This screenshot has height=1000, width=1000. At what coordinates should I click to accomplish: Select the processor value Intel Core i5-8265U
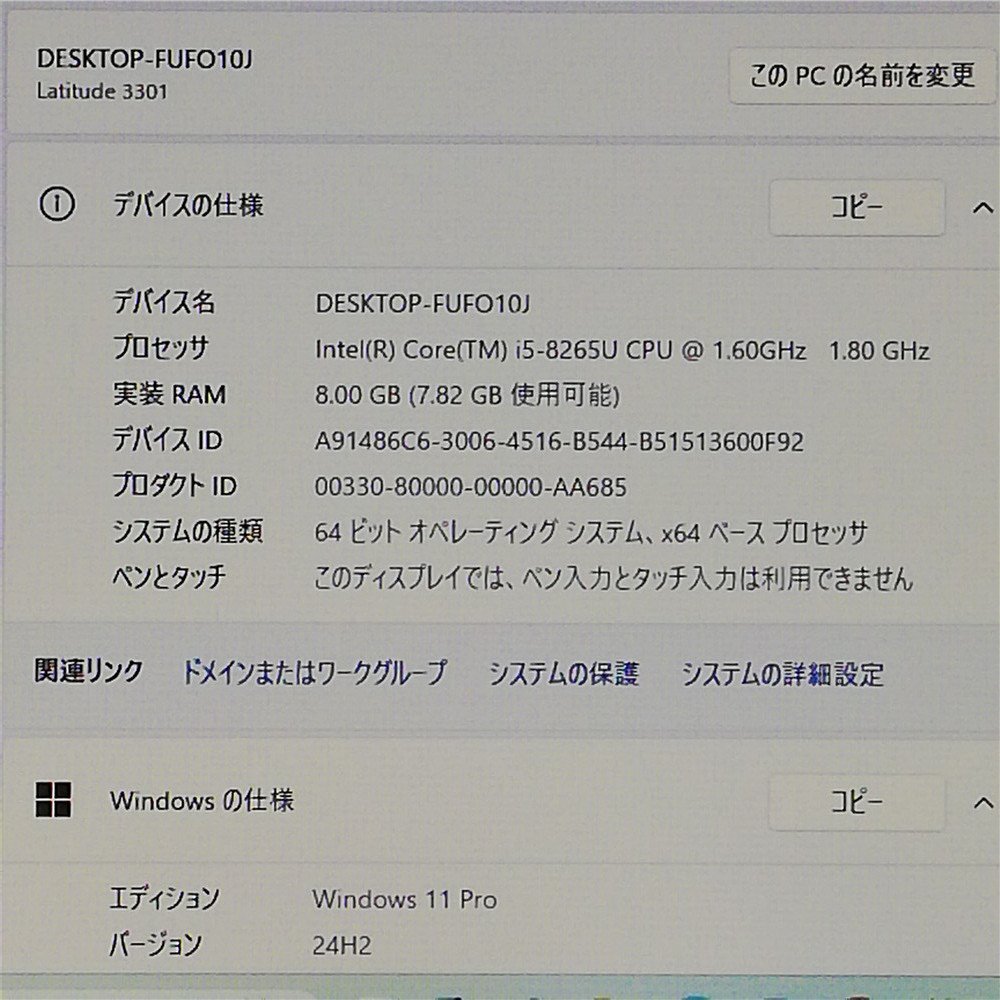(622, 350)
